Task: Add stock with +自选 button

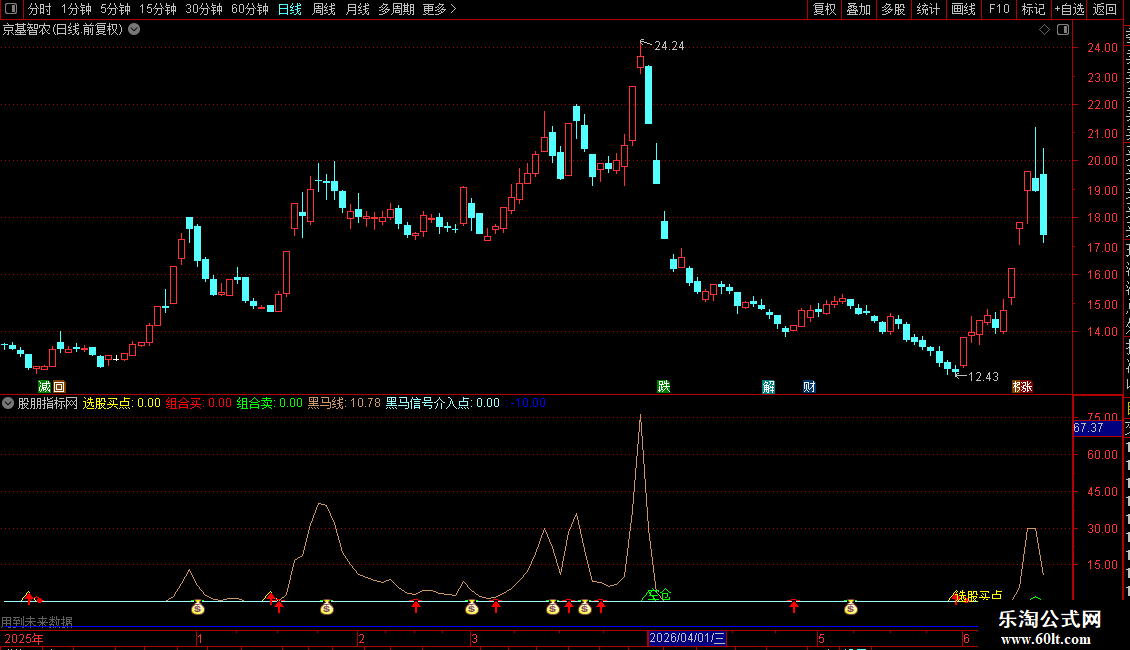Action: [x=1069, y=9]
